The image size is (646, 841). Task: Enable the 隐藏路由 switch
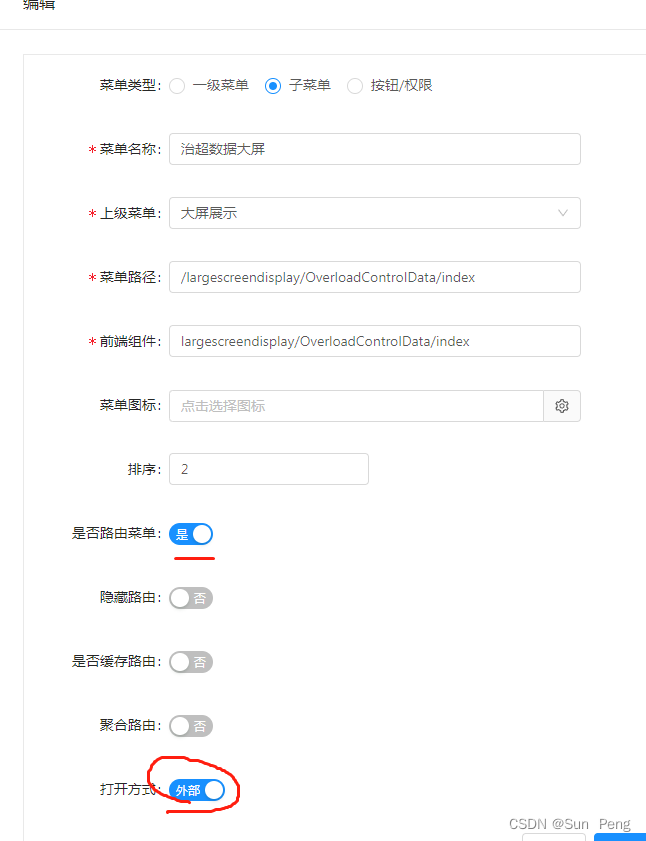191,598
